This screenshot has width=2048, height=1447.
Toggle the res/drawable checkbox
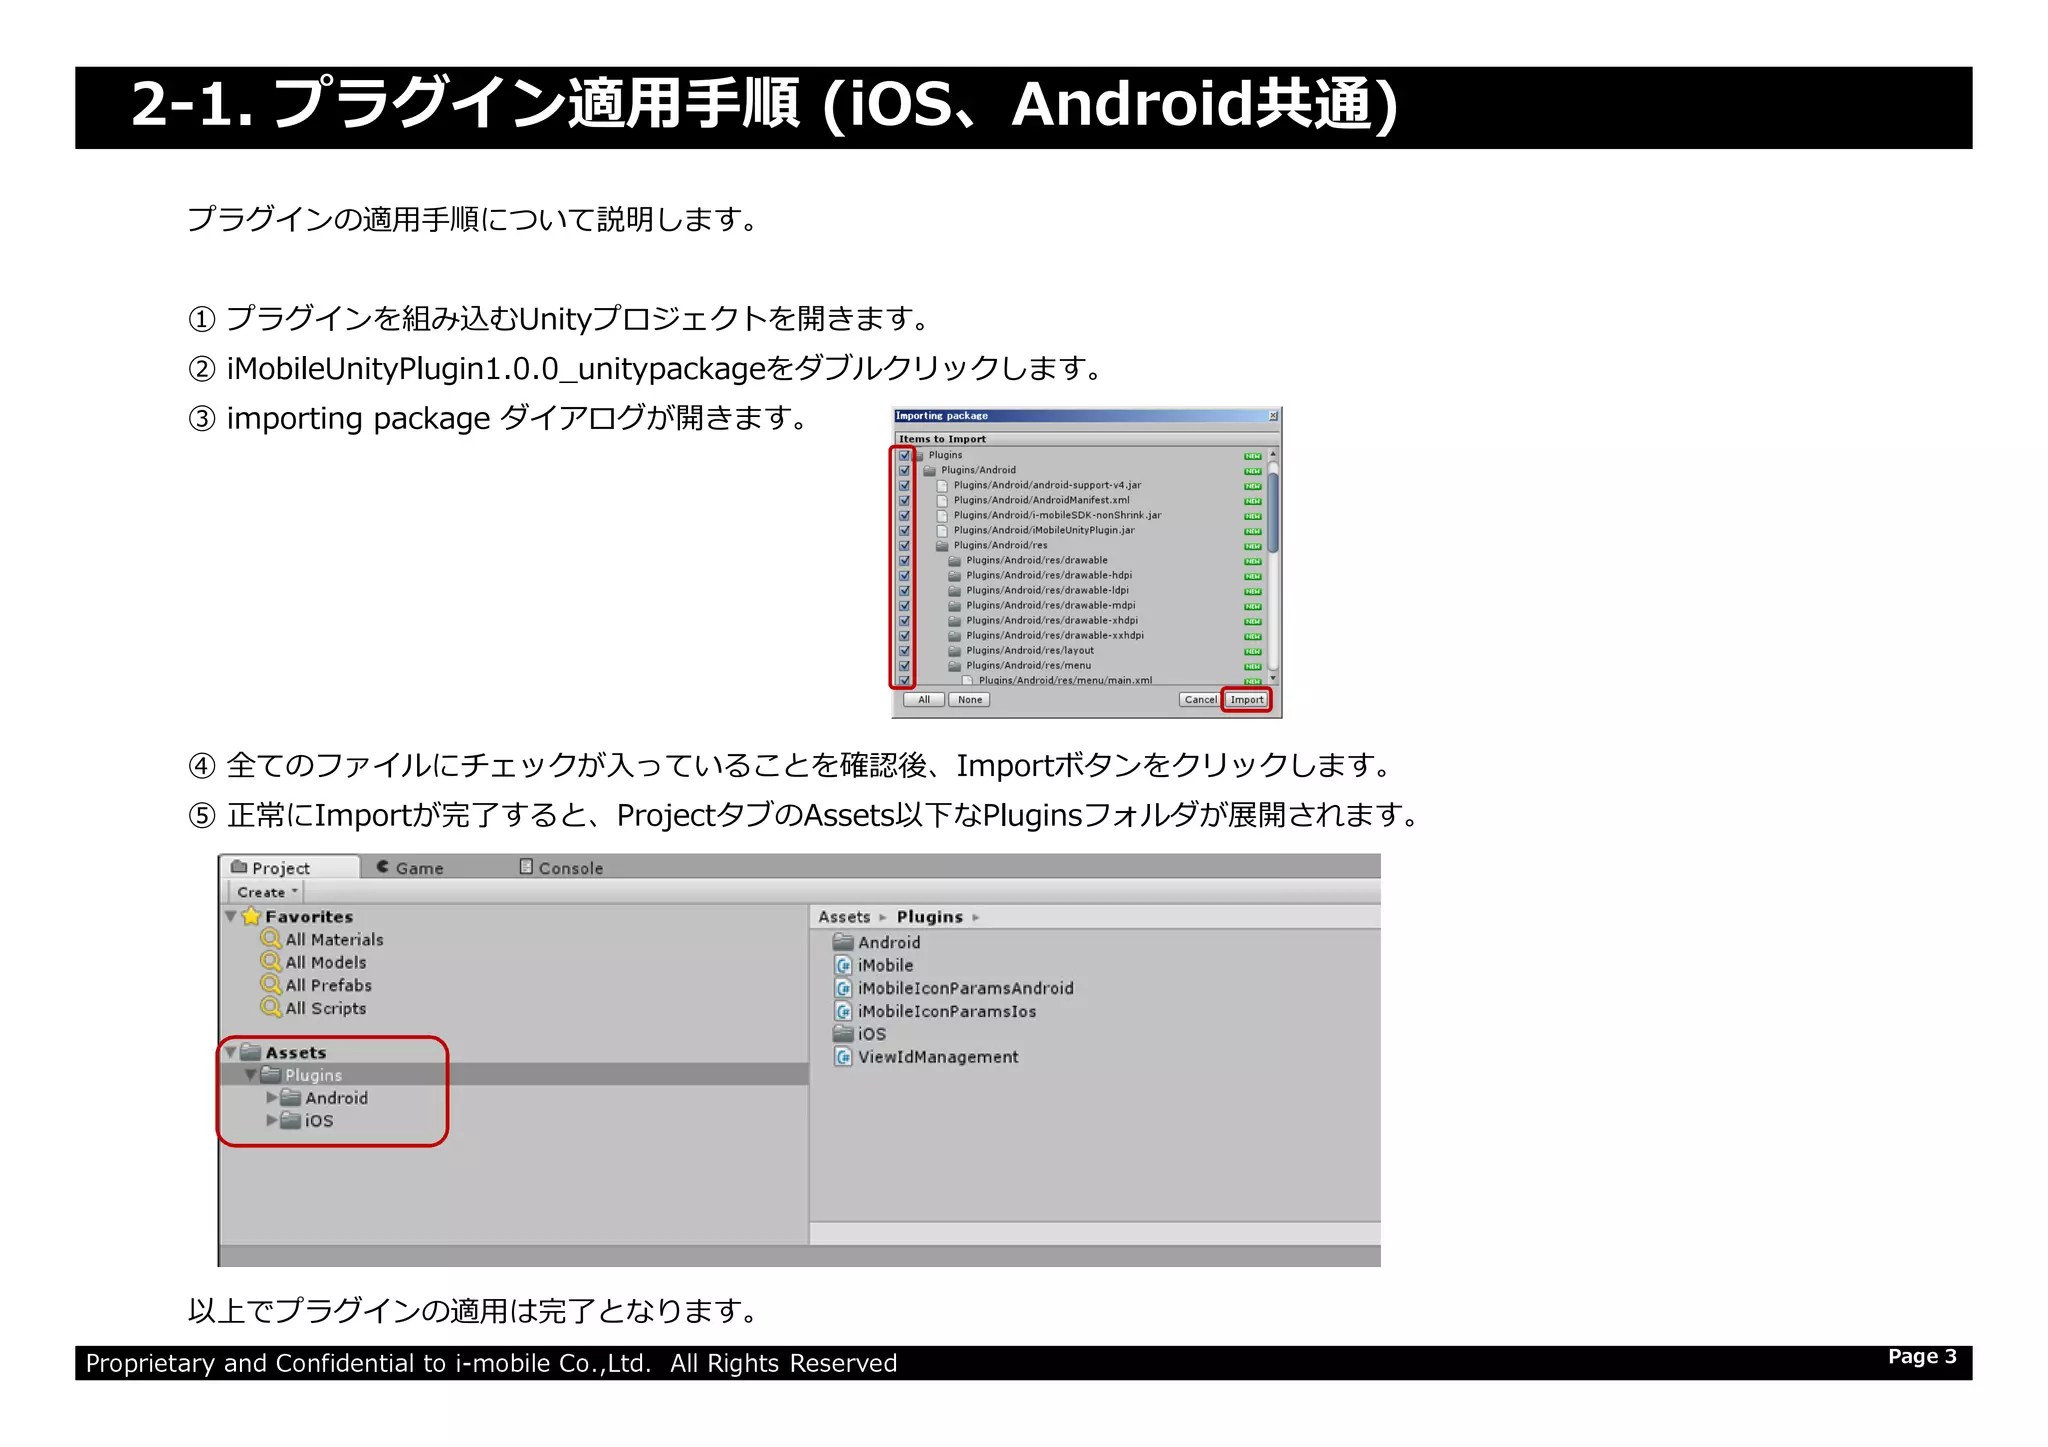pyautogui.click(x=904, y=561)
